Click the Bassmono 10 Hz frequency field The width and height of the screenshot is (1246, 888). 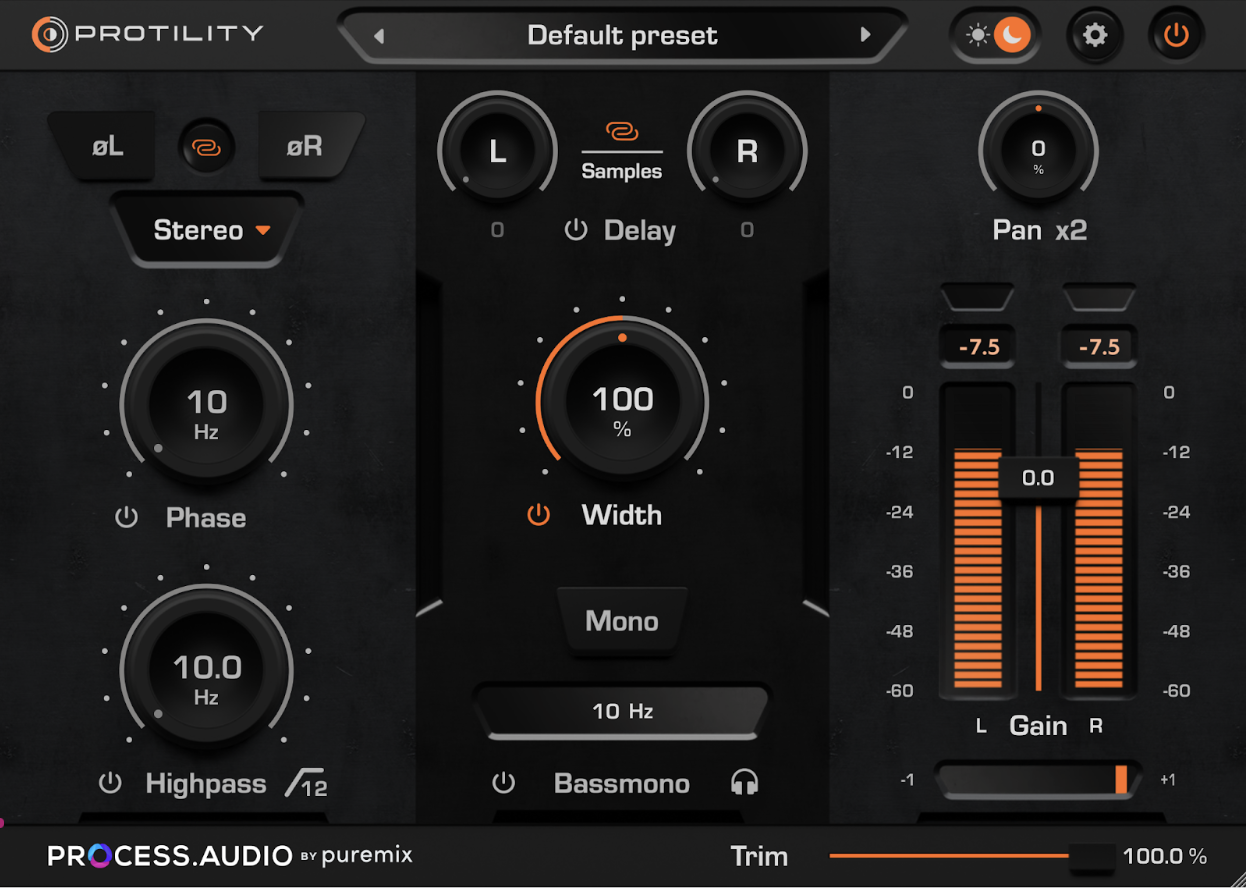[x=622, y=712]
